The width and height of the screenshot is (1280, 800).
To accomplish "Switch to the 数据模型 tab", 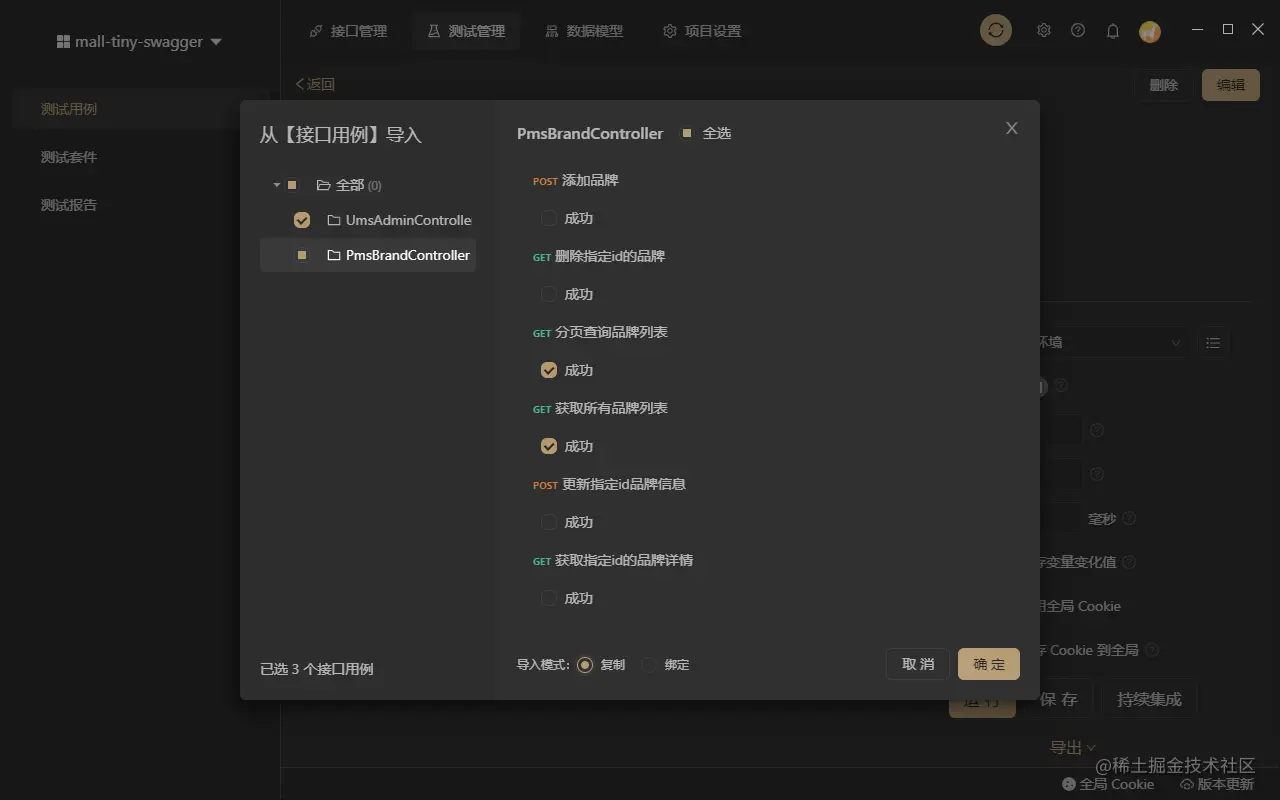I will [x=584, y=31].
